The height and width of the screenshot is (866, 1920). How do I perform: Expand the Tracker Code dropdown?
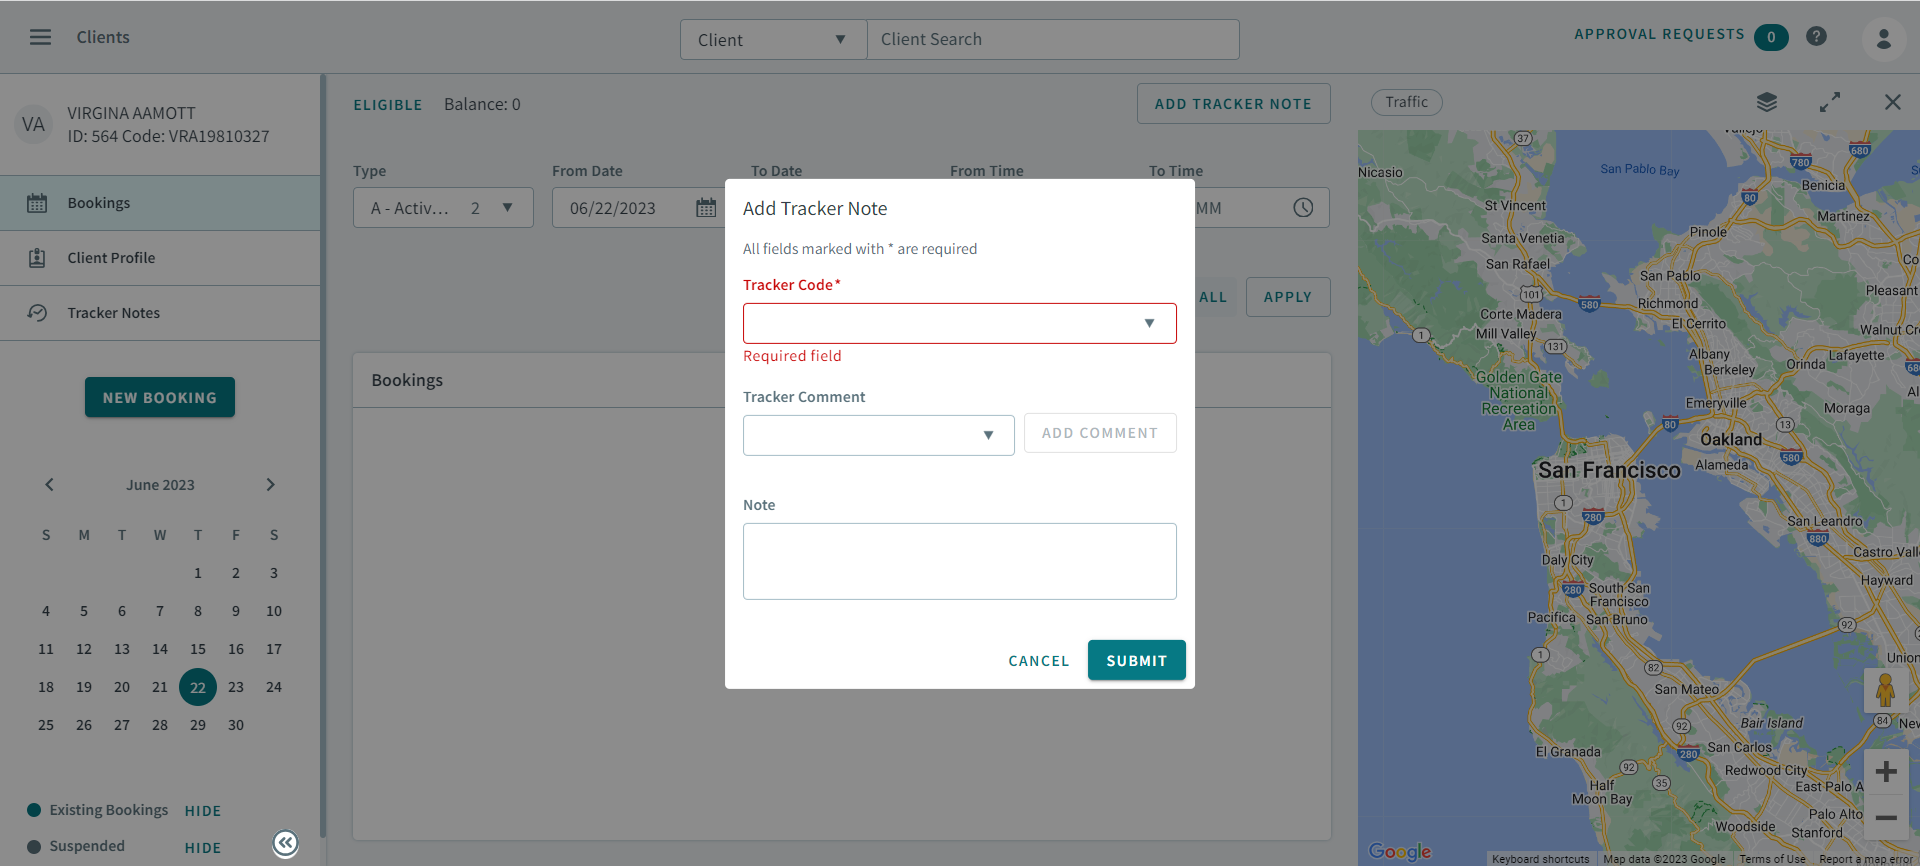point(959,323)
